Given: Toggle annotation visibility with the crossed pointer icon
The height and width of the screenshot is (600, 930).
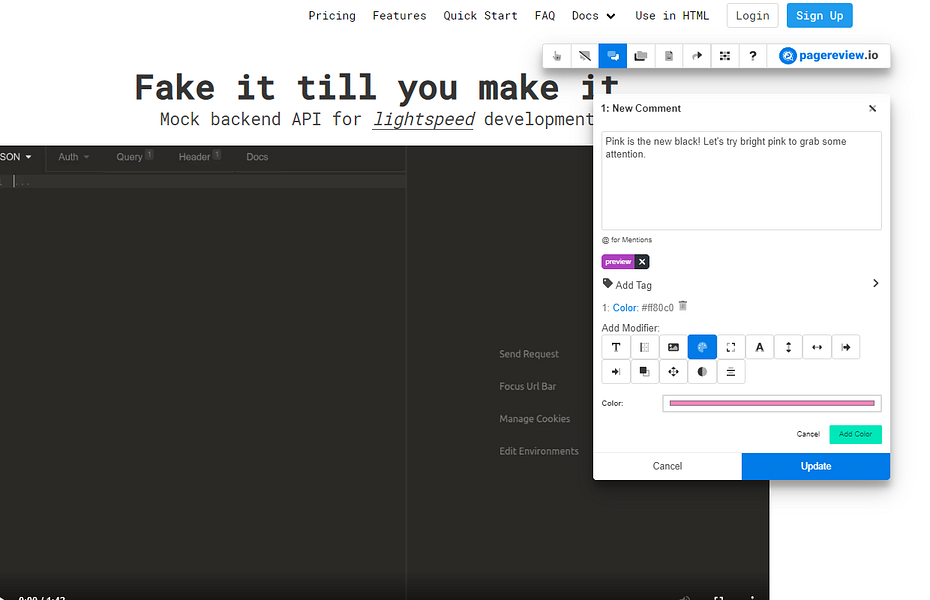Looking at the screenshot, I should 584,56.
